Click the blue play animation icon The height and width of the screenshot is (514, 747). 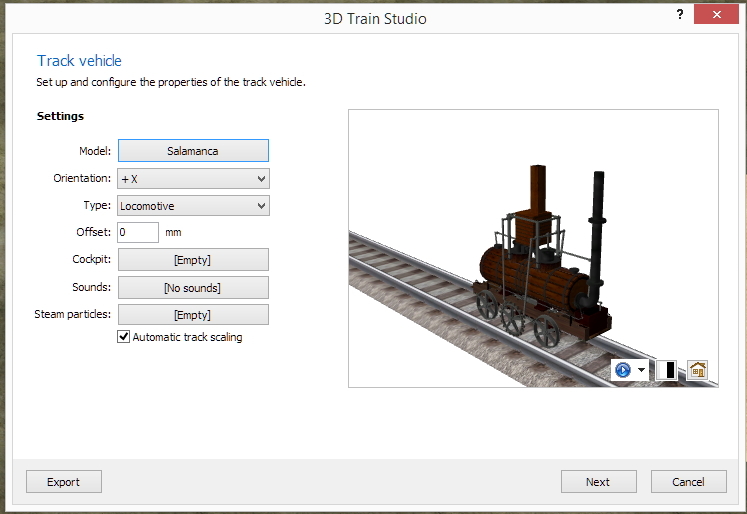coord(623,370)
